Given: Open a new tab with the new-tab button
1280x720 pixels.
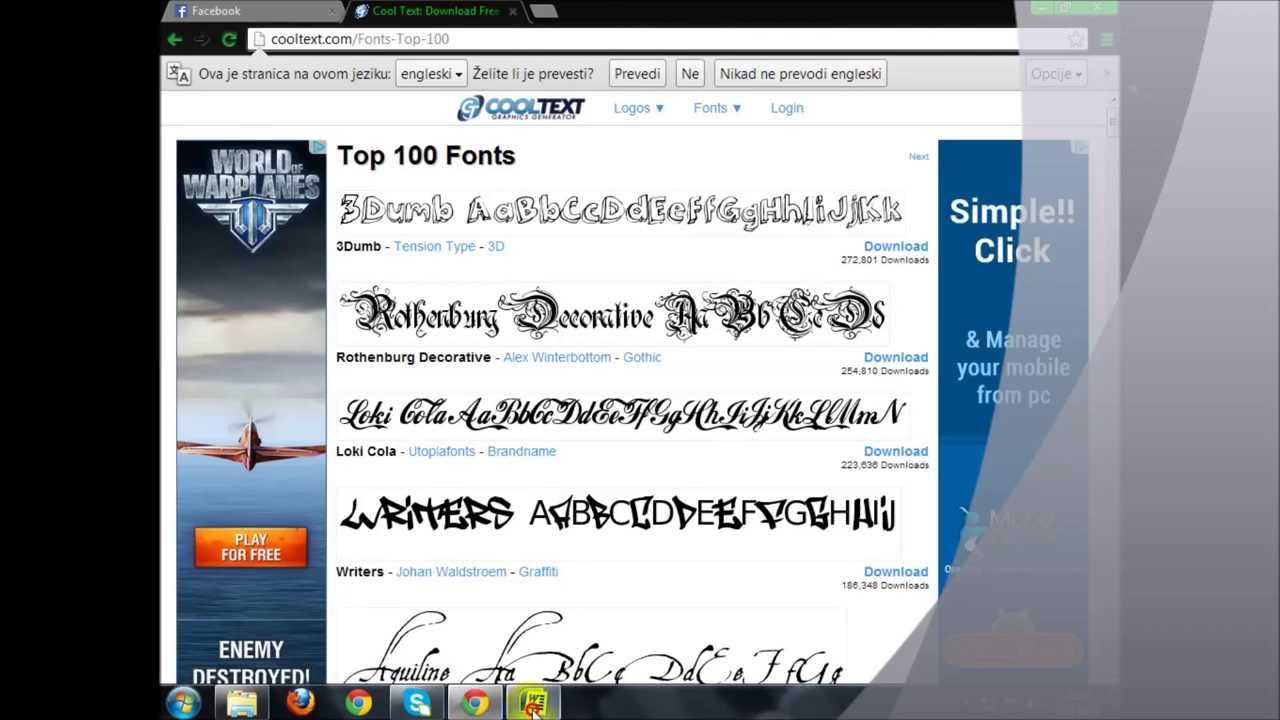Looking at the screenshot, I should (543, 11).
